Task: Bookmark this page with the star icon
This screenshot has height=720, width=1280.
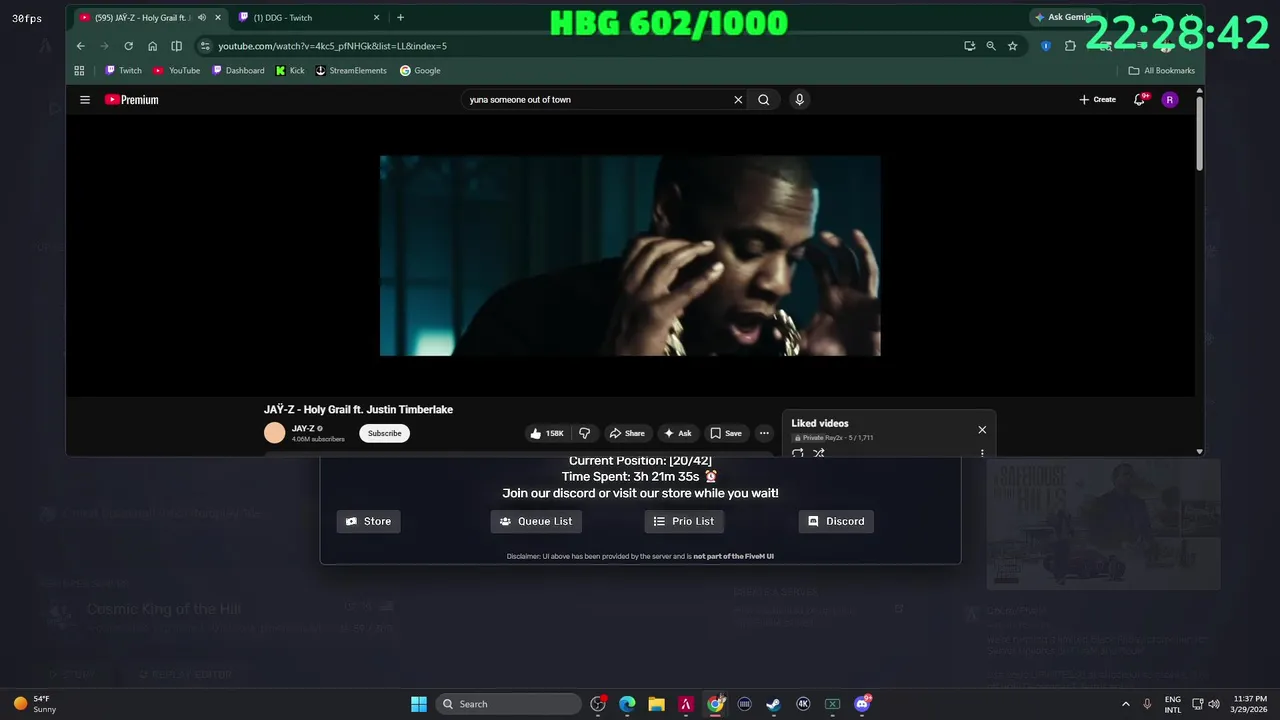Action: pyautogui.click(x=1012, y=46)
